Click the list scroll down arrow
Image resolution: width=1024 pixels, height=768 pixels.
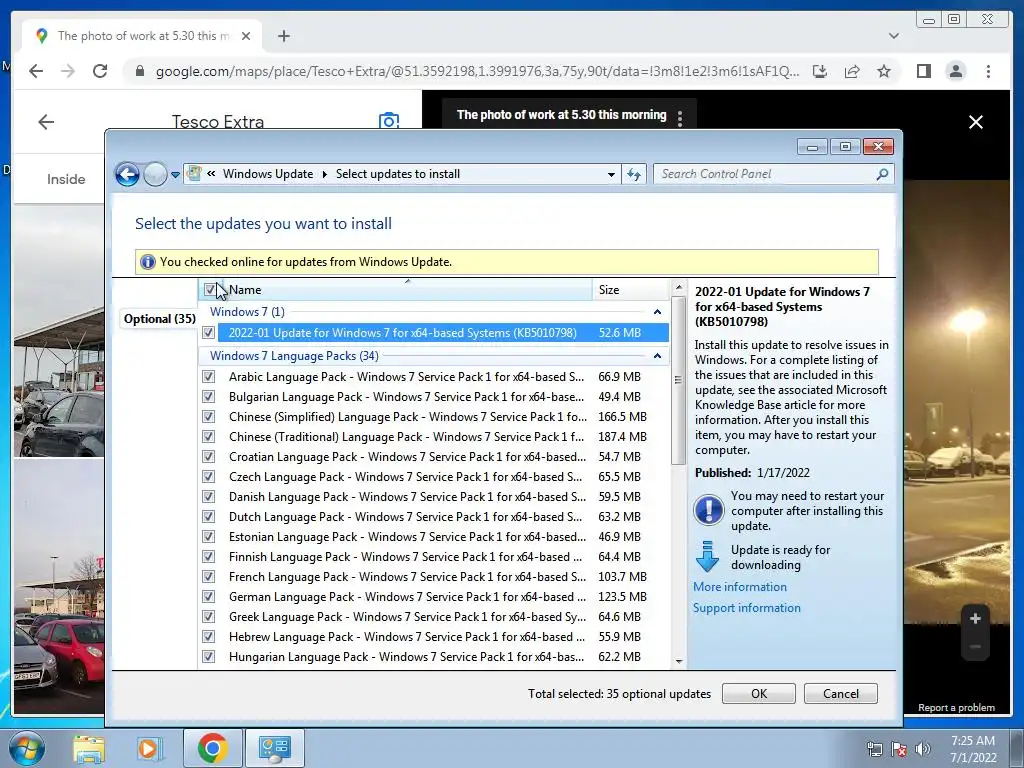coord(679,662)
